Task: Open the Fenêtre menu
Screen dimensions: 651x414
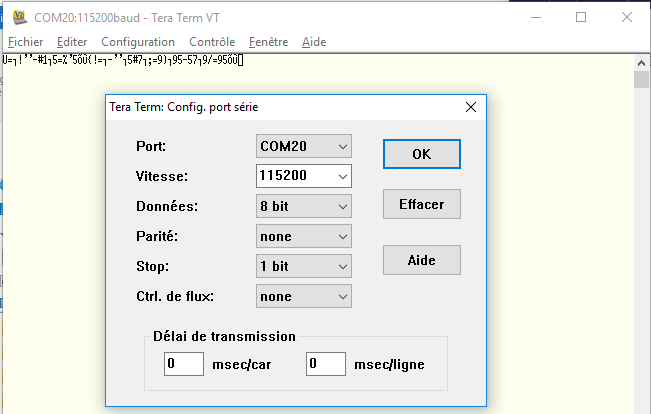Action: [268, 42]
